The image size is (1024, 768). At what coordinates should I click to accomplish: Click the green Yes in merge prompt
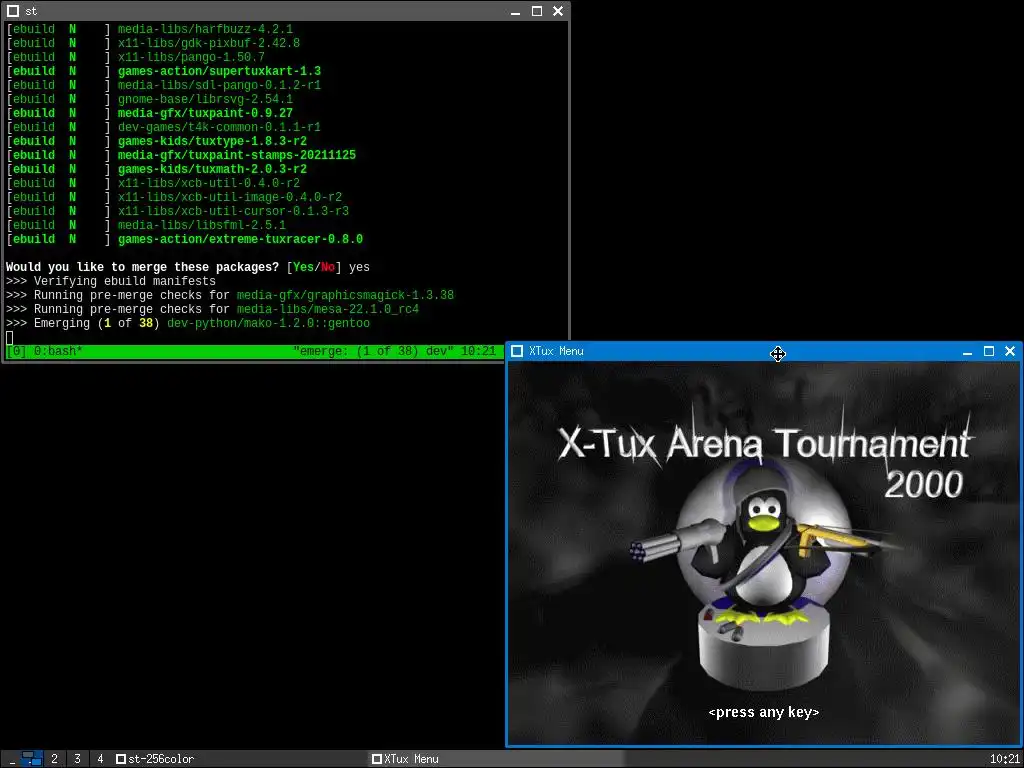(304, 267)
